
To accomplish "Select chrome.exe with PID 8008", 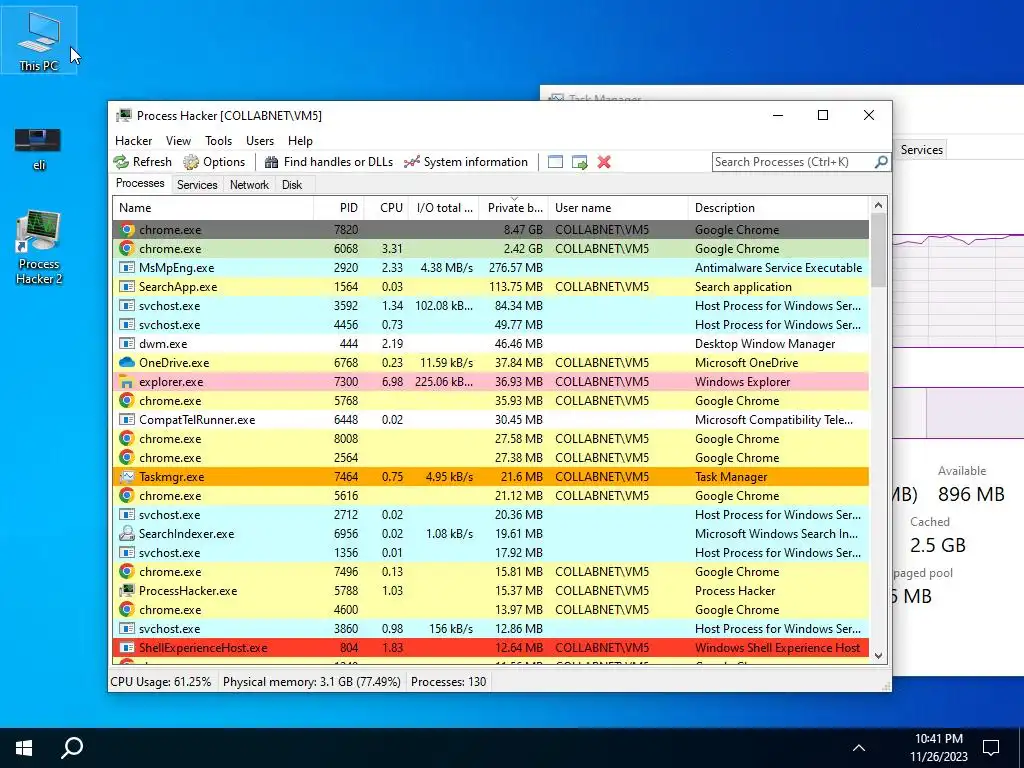I will pos(491,439).
